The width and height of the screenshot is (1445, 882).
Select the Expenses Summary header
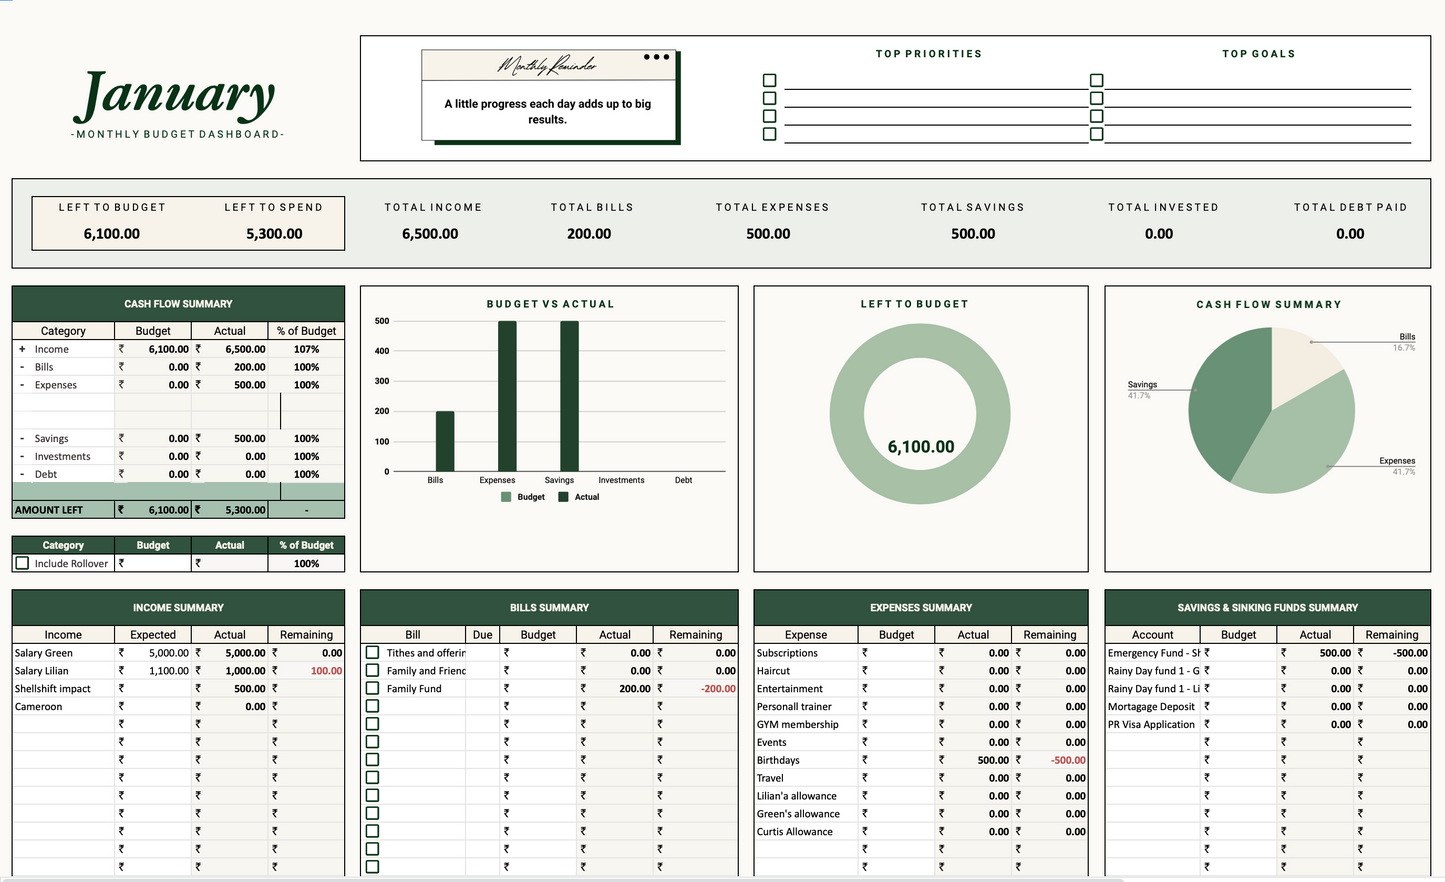[x=920, y=608]
